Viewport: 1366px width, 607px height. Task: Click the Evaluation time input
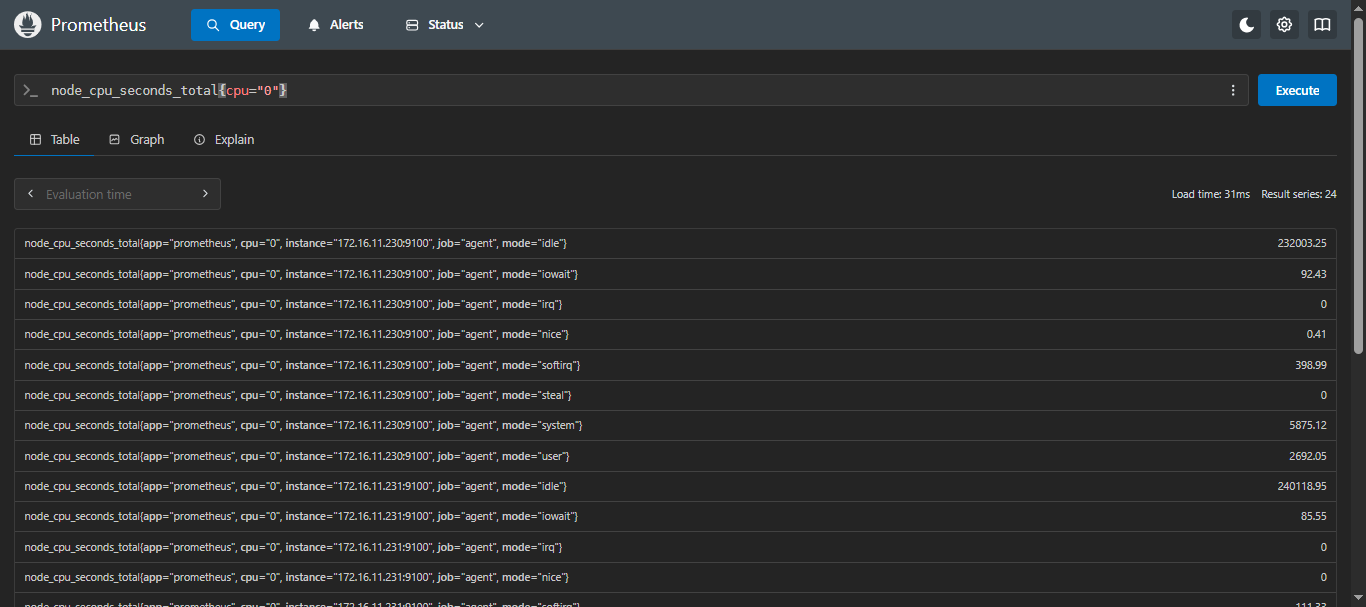tap(118, 194)
